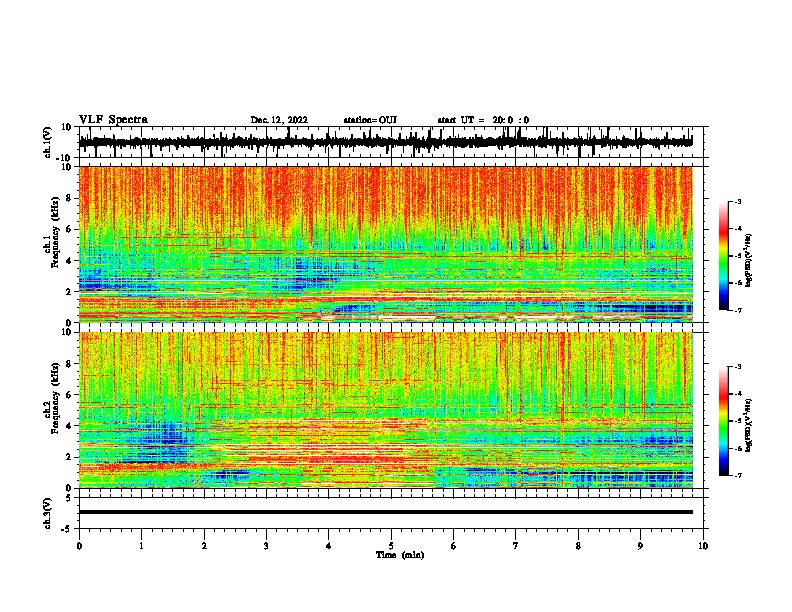This screenshot has height=612, width=792.
Task: Click time axis tick label "2"
Action: pyautogui.click(x=204, y=546)
